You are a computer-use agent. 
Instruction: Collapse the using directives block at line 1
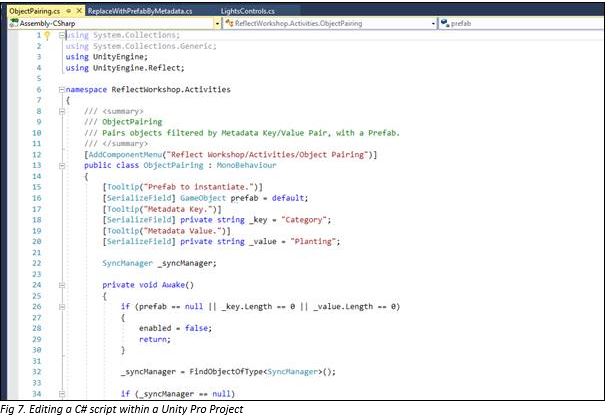click(x=61, y=35)
